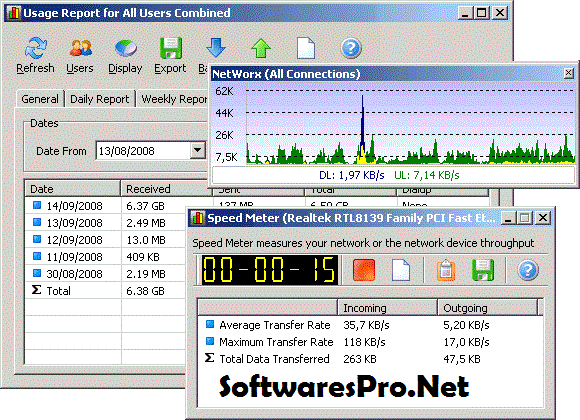Viewport: 580px width, 420px height.
Task: Close the NetWorx All Connections graph window
Action: (x=569, y=73)
